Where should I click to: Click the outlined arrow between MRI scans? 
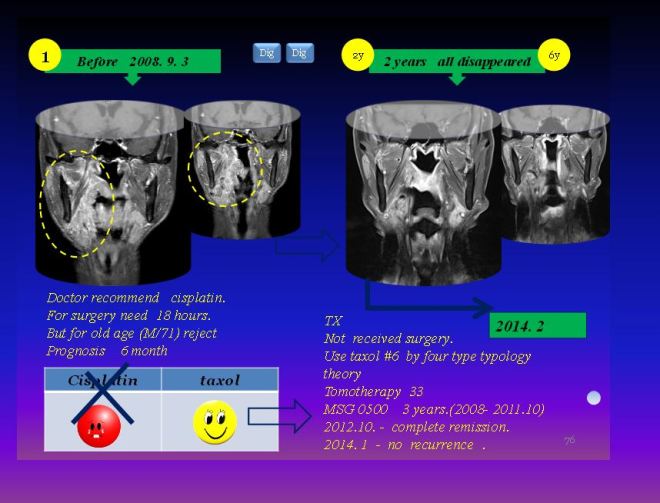pos(306,244)
